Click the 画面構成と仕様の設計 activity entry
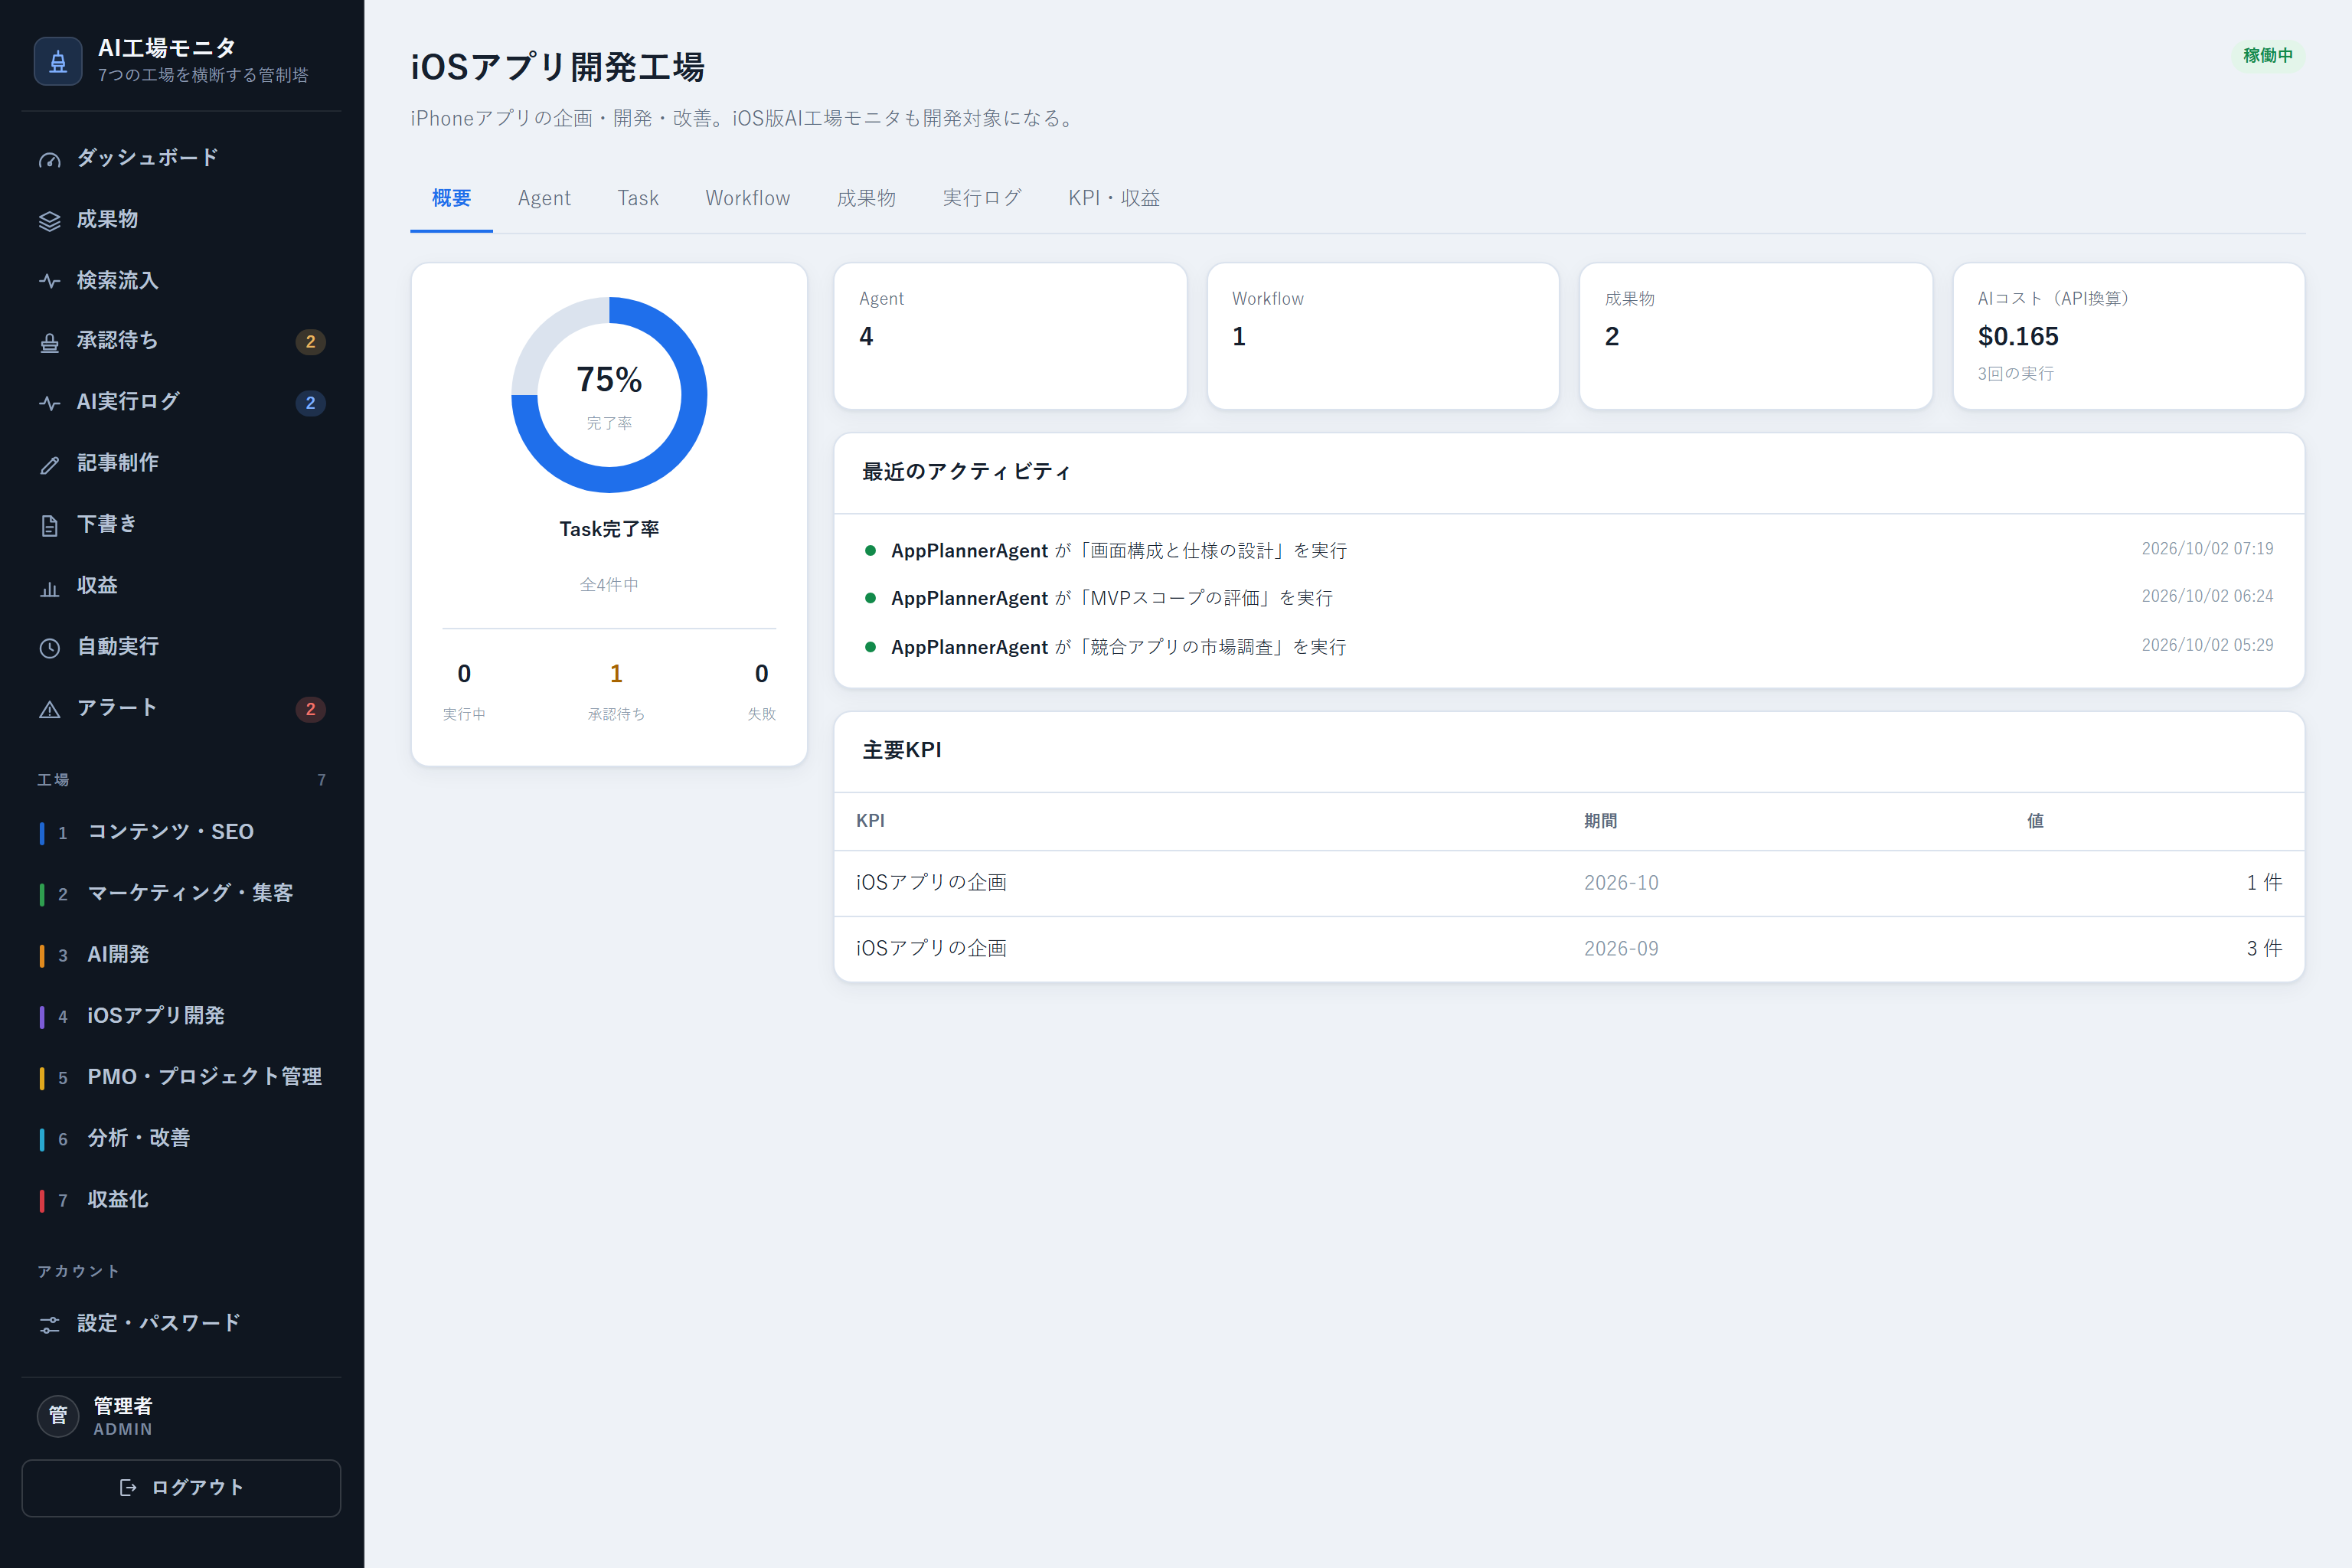The width and height of the screenshot is (2352, 1568). tap(1569, 550)
